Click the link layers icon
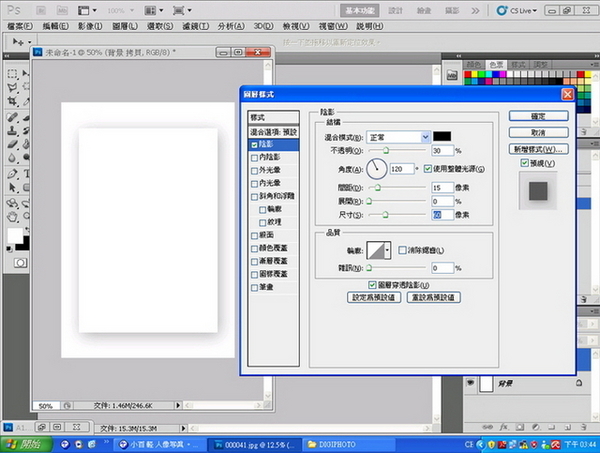This screenshot has height=453, width=600. pyautogui.click(x=488, y=427)
